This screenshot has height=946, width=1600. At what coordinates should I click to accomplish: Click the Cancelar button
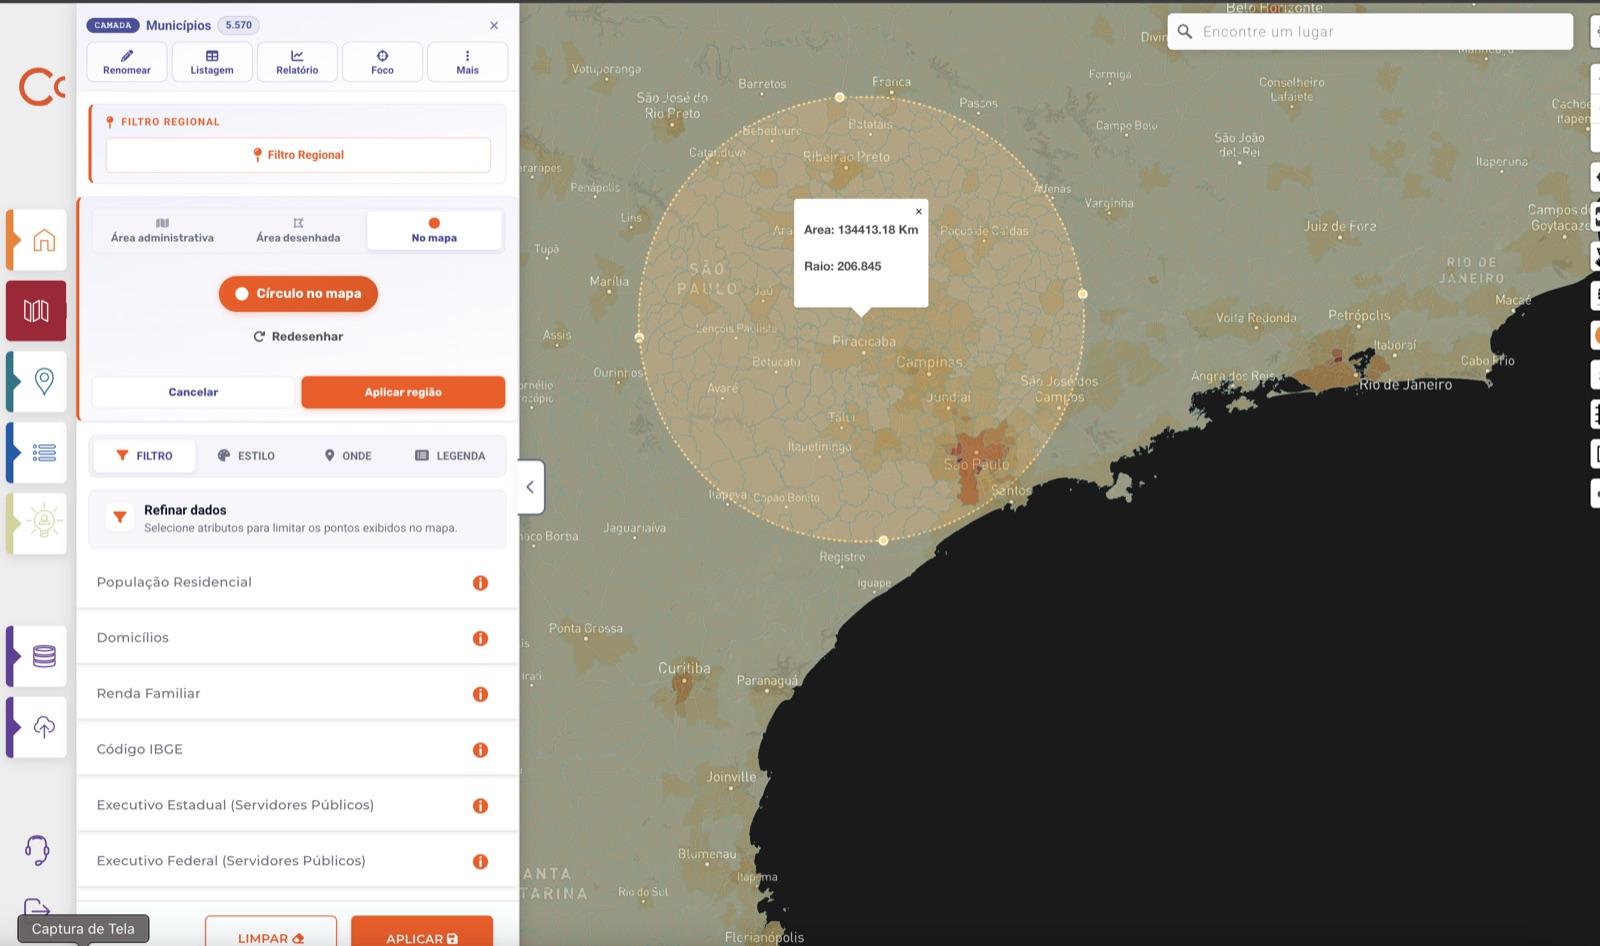pyautogui.click(x=193, y=392)
